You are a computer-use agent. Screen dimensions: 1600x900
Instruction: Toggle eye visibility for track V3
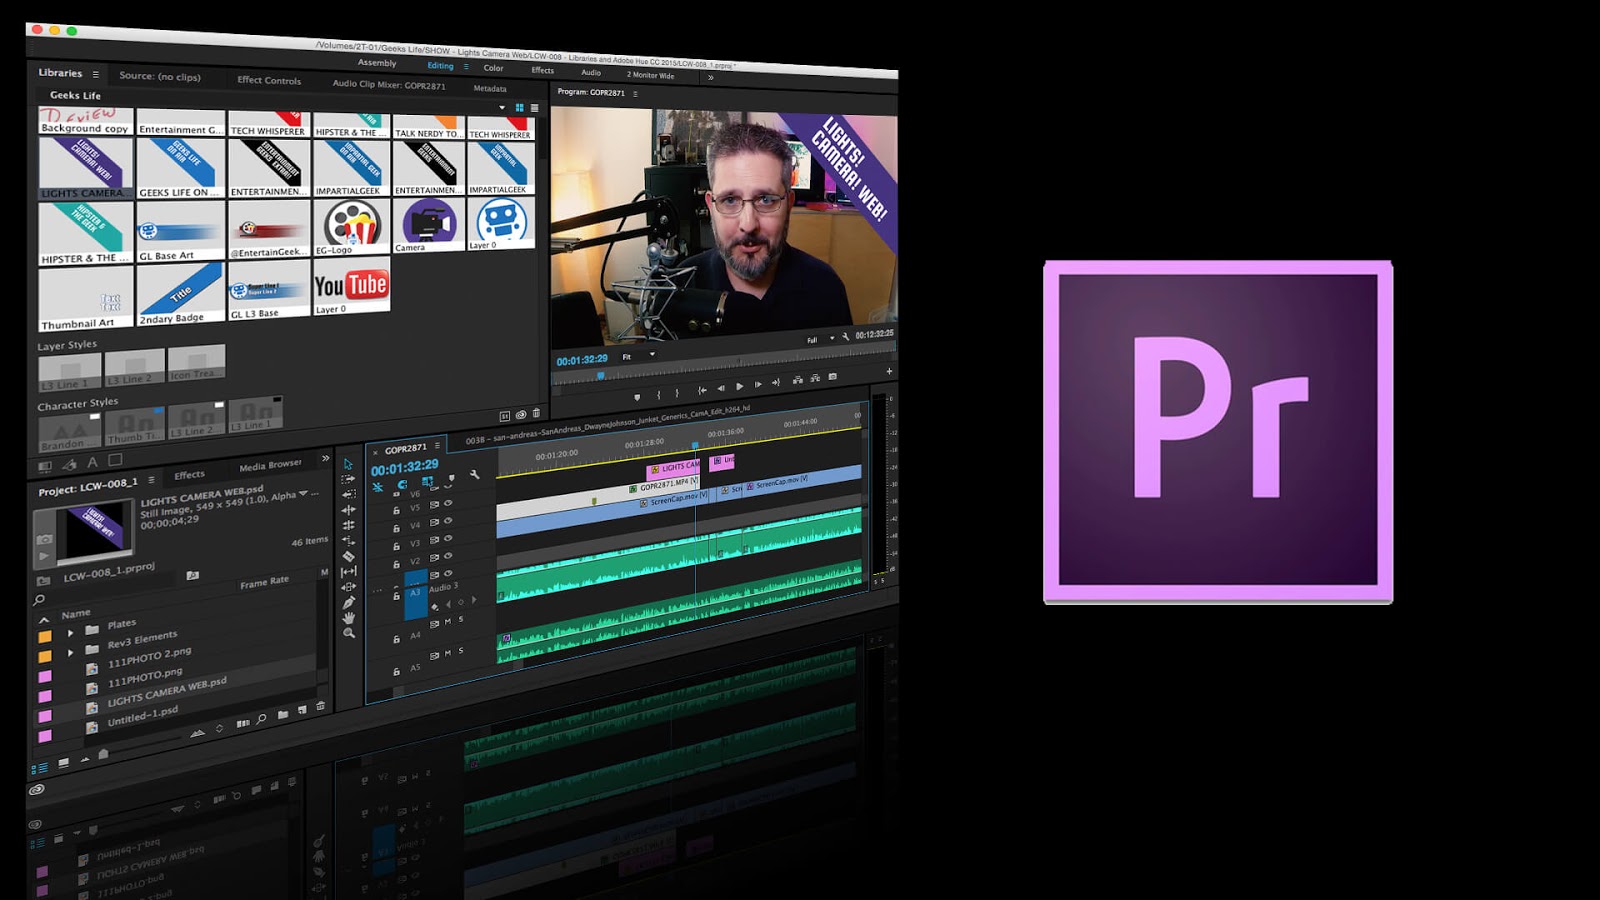(448, 537)
